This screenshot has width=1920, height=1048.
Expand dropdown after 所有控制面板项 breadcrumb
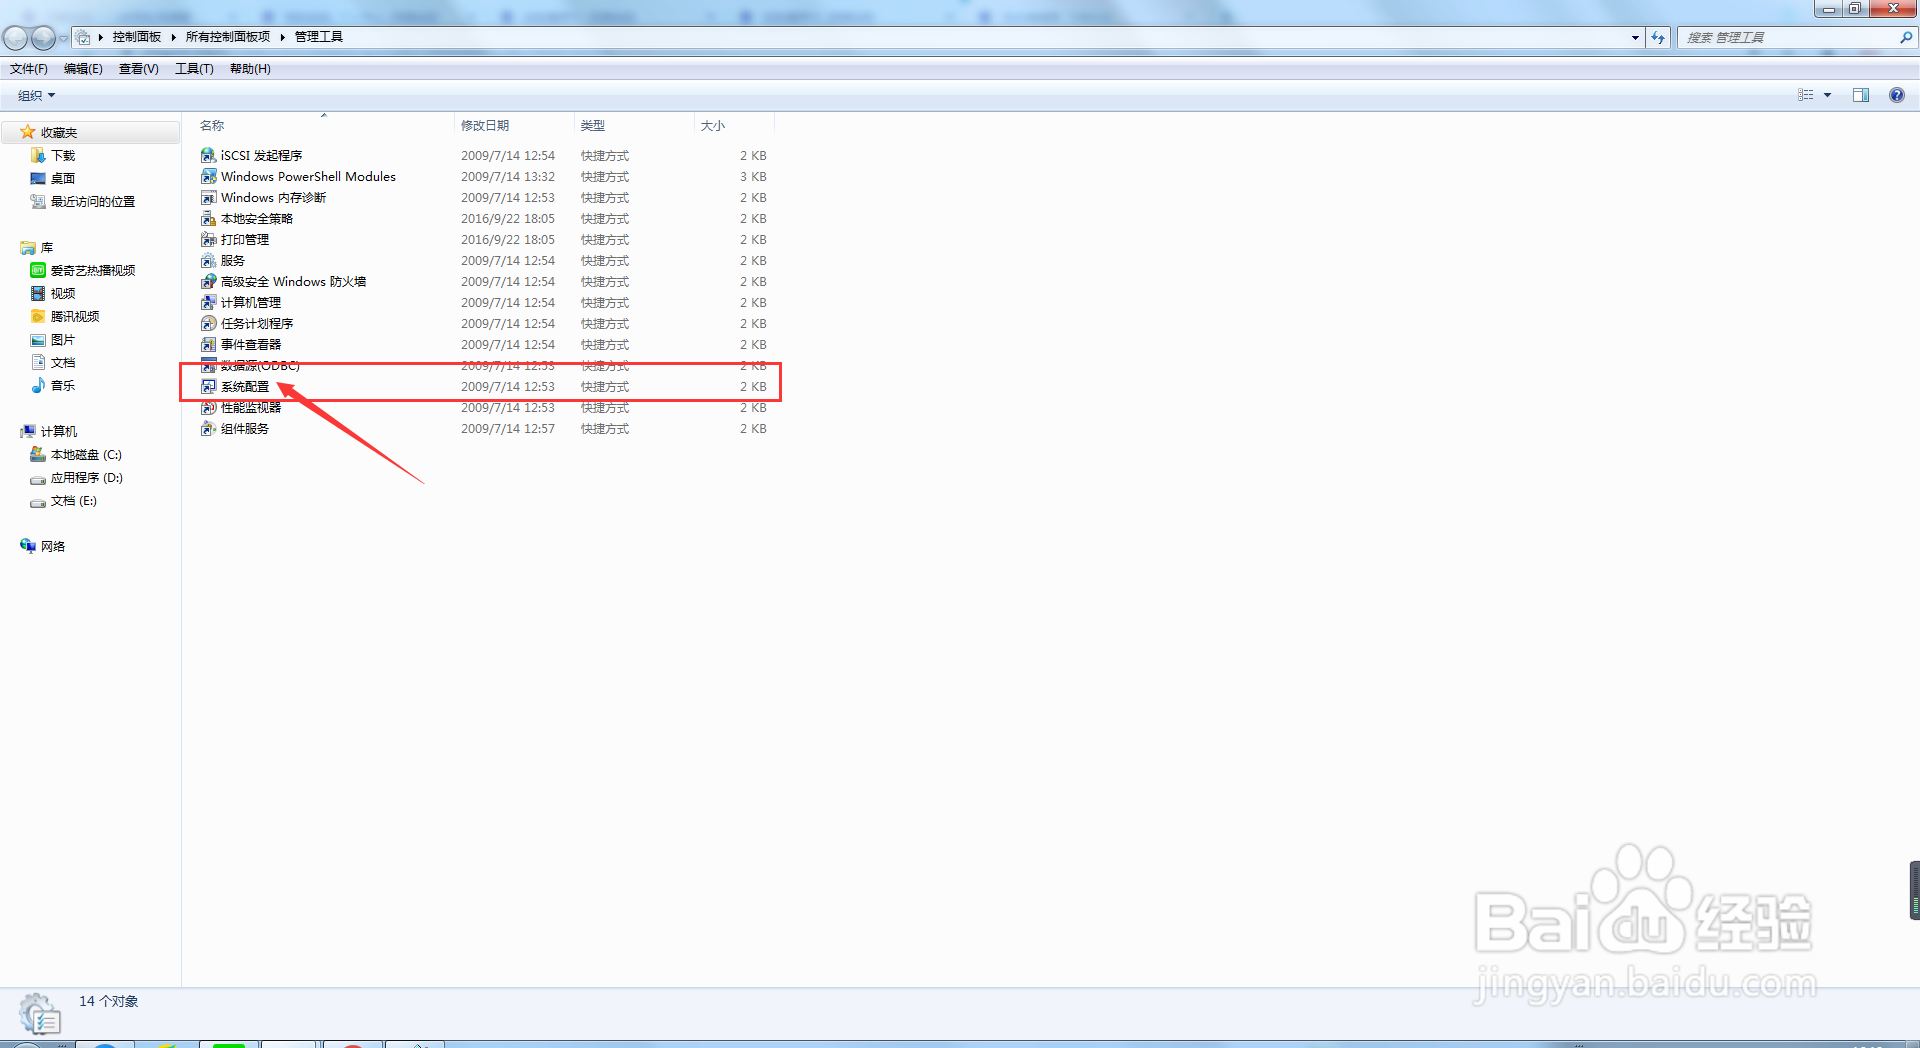[283, 37]
